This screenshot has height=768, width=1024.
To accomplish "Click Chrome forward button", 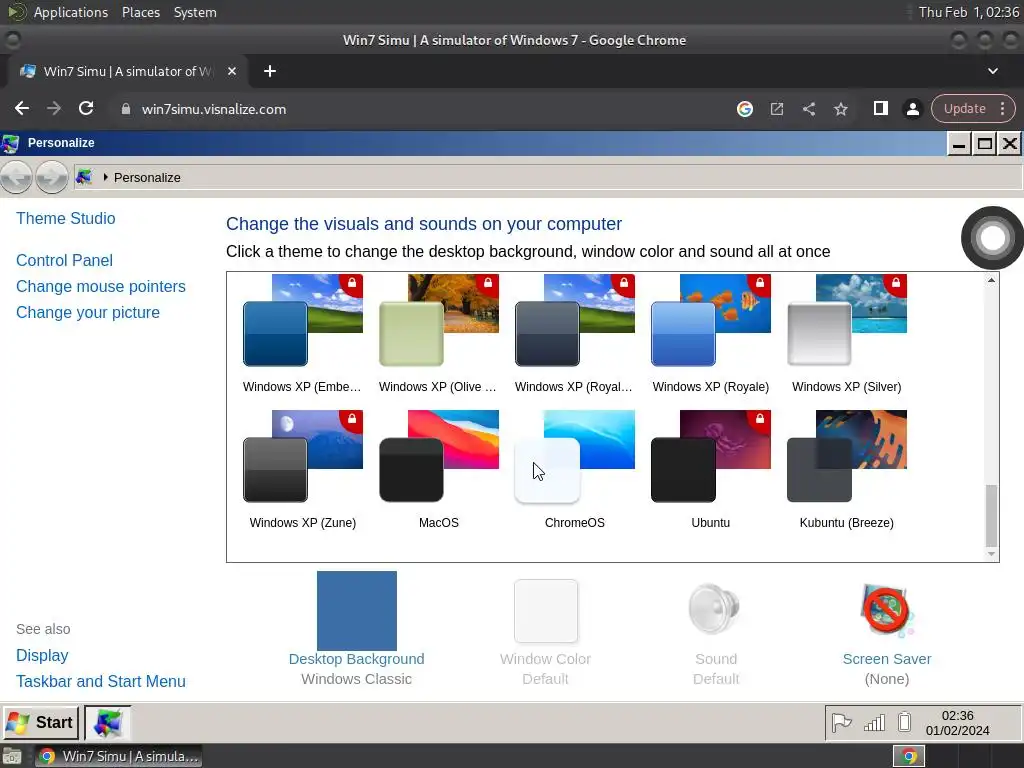I will [54, 108].
